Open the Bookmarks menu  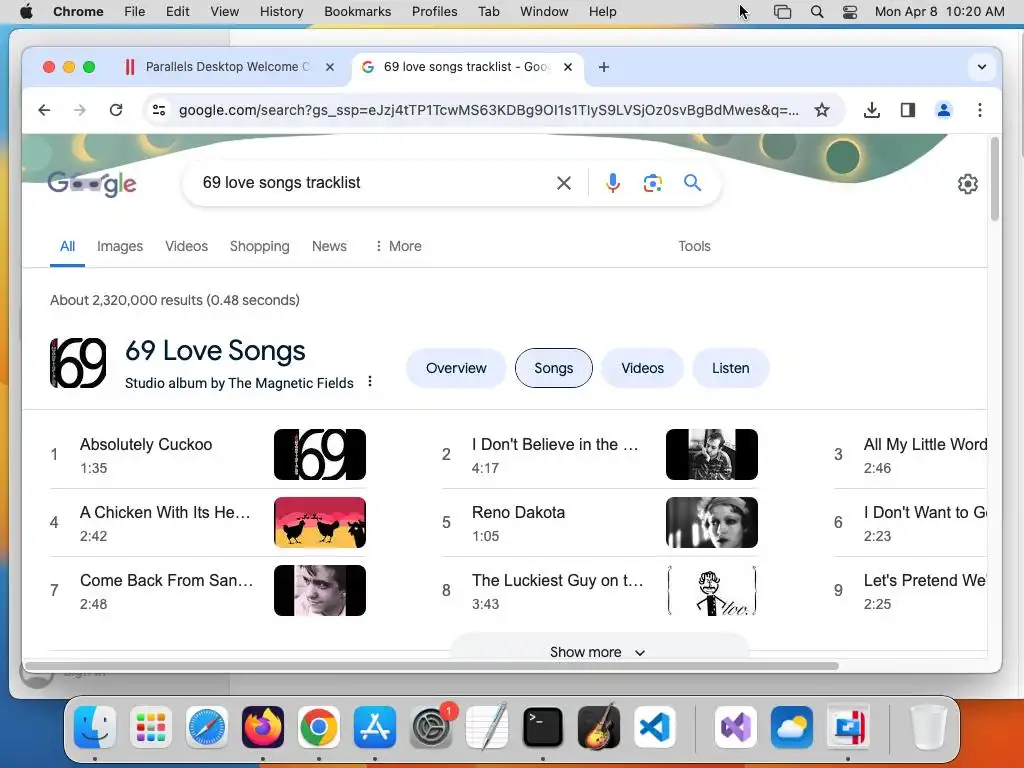point(357,12)
